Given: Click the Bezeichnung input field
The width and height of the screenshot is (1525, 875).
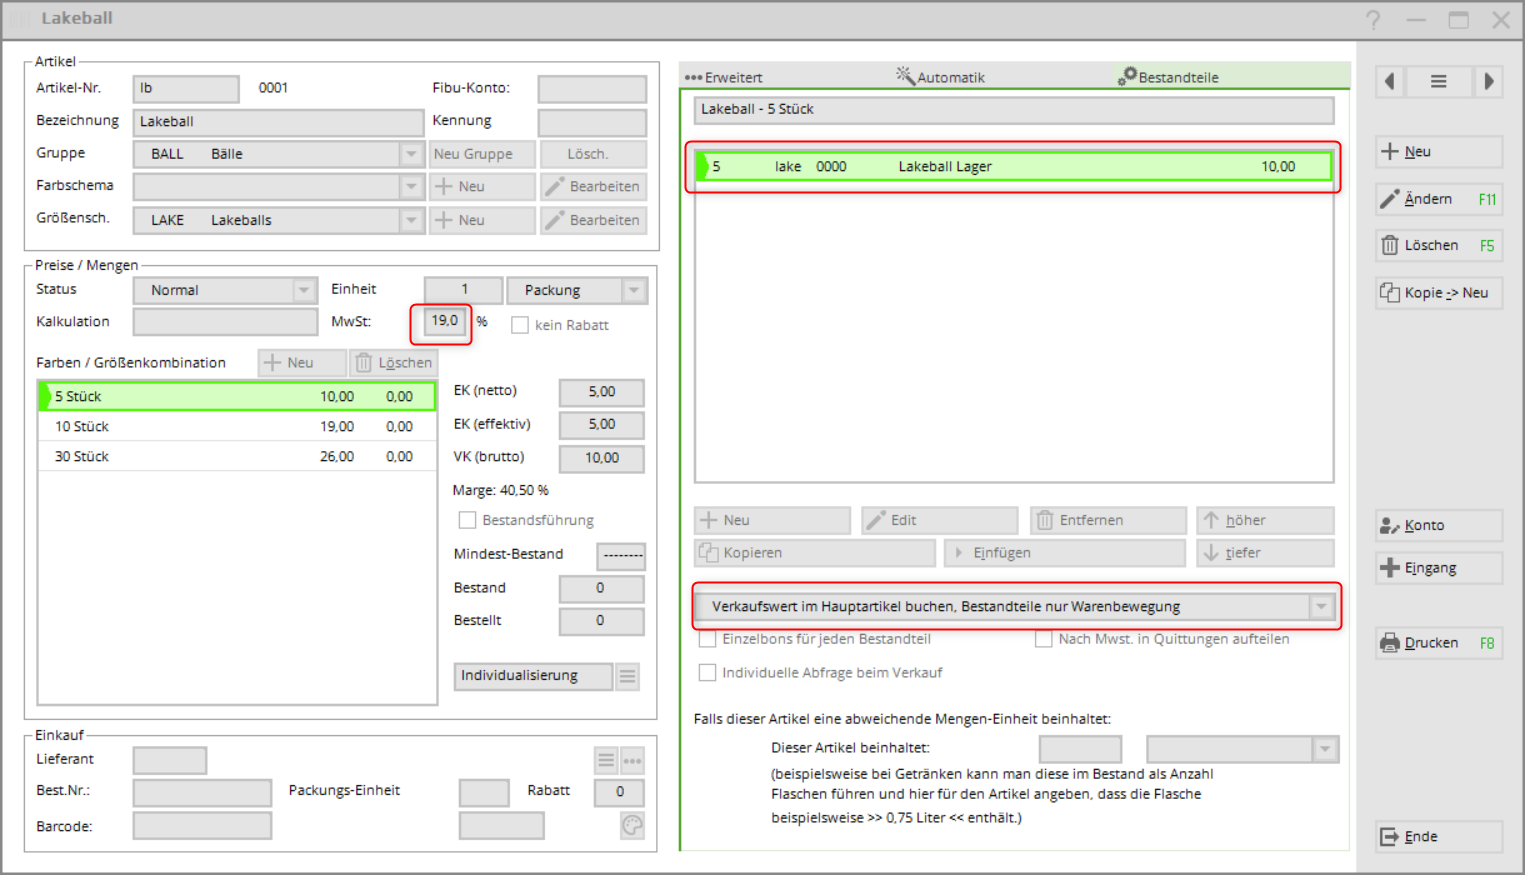Looking at the screenshot, I should (278, 122).
